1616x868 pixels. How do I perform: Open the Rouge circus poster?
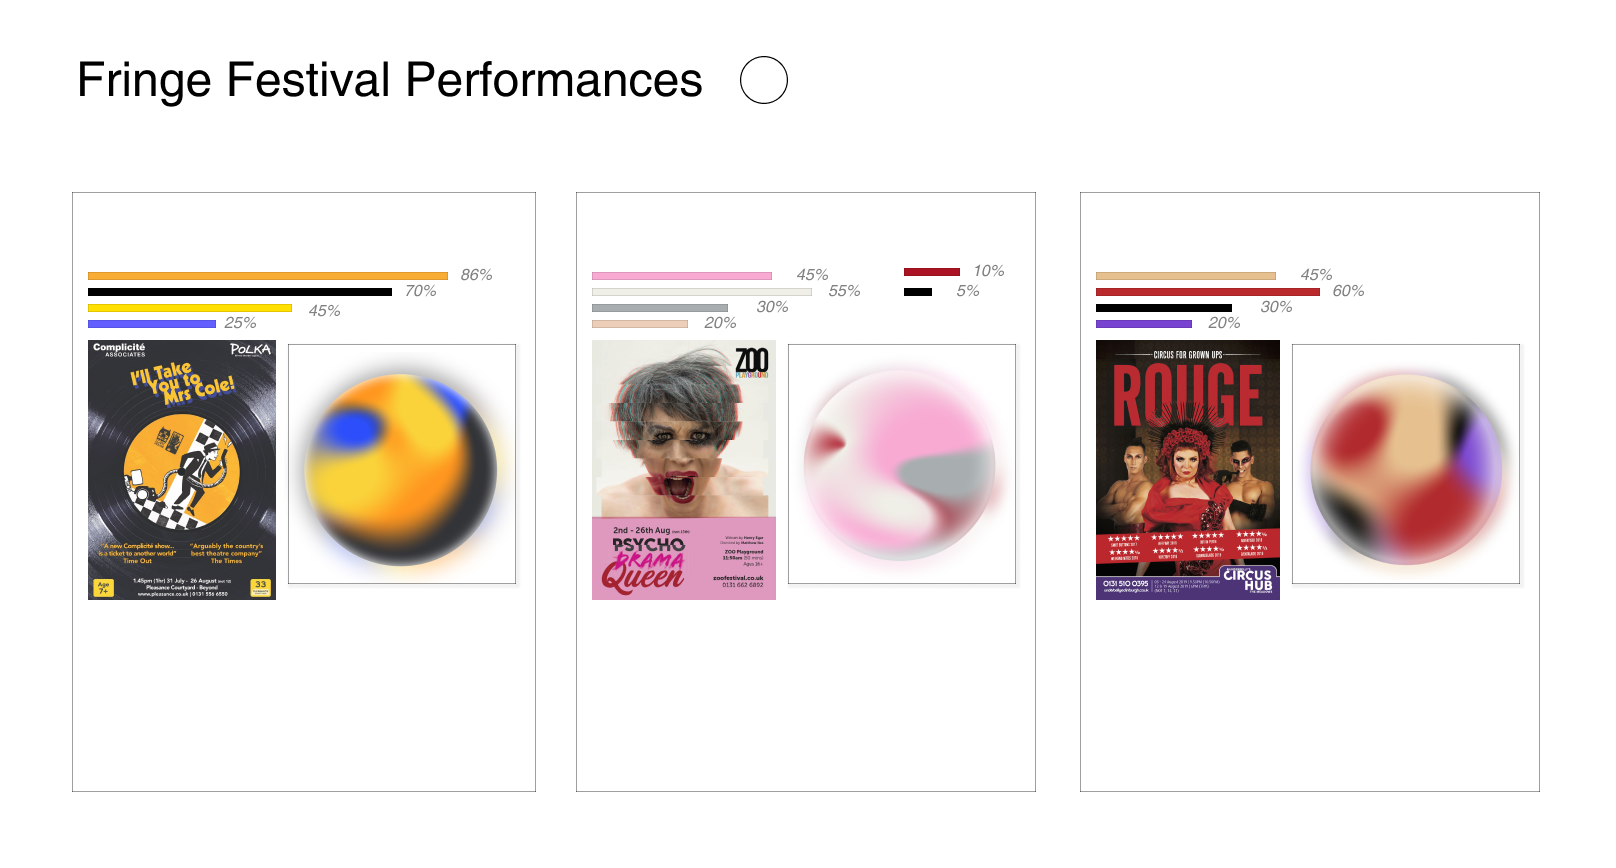[1188, 470]
